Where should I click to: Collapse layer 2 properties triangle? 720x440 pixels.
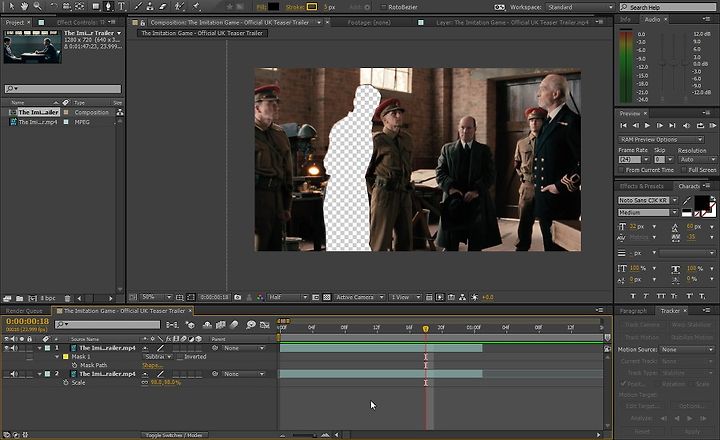pyautogui.click(x=39, y=374)
